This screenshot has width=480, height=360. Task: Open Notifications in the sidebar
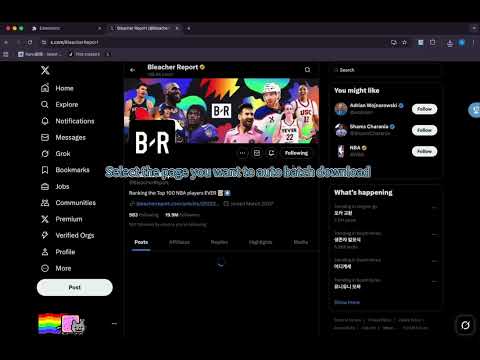67,121
